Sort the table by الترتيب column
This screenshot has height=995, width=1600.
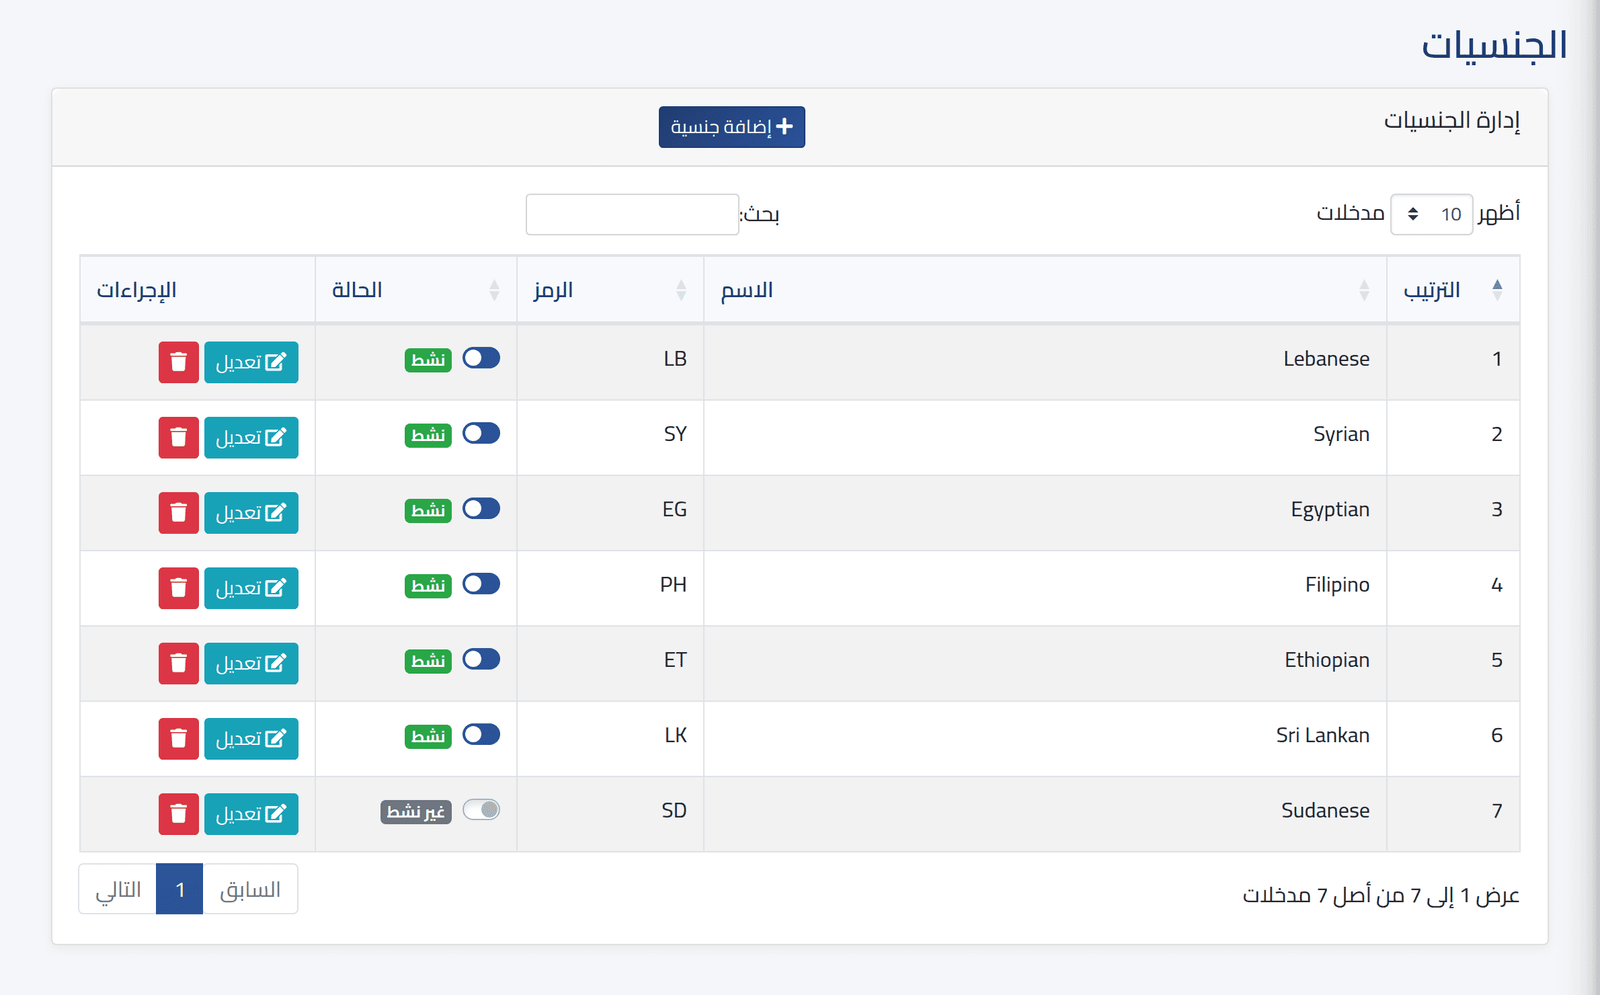pyautogui.click(x=1453, y=290)
